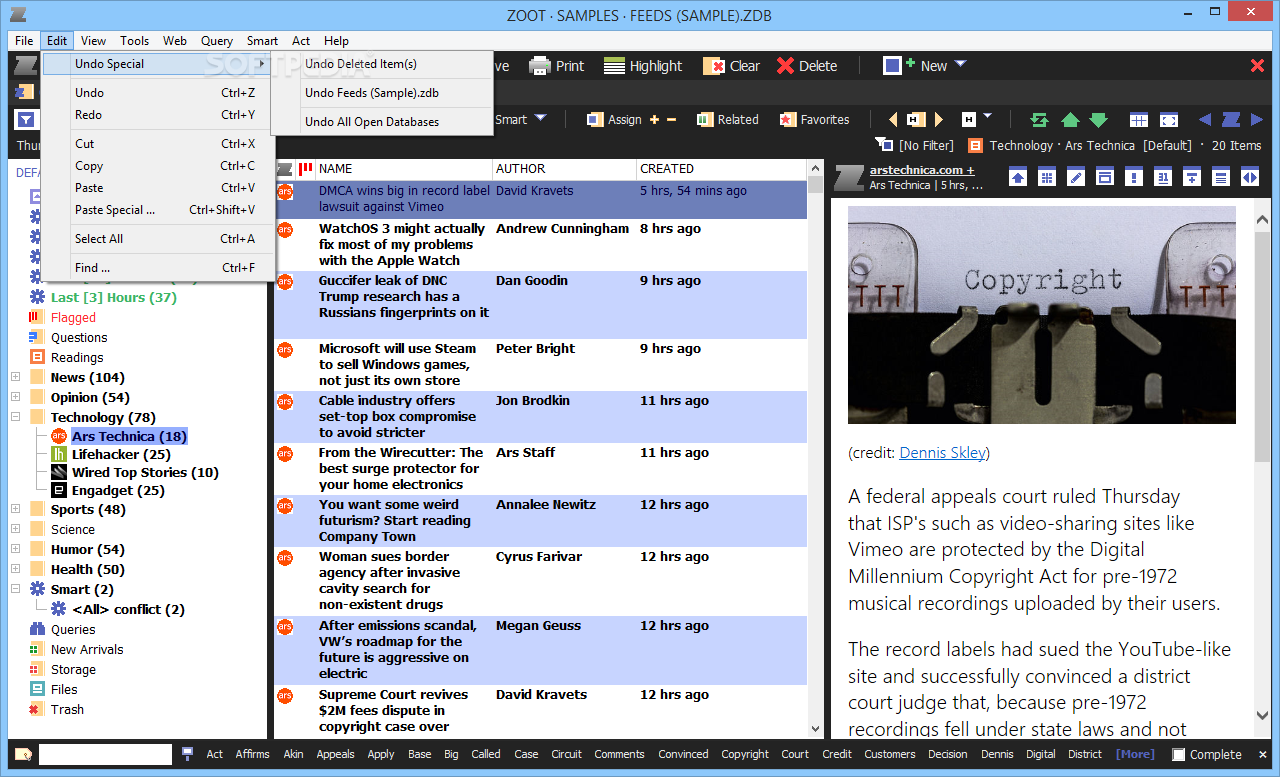Click the pencil edit icon in reader header

[x=1076, y=177]
